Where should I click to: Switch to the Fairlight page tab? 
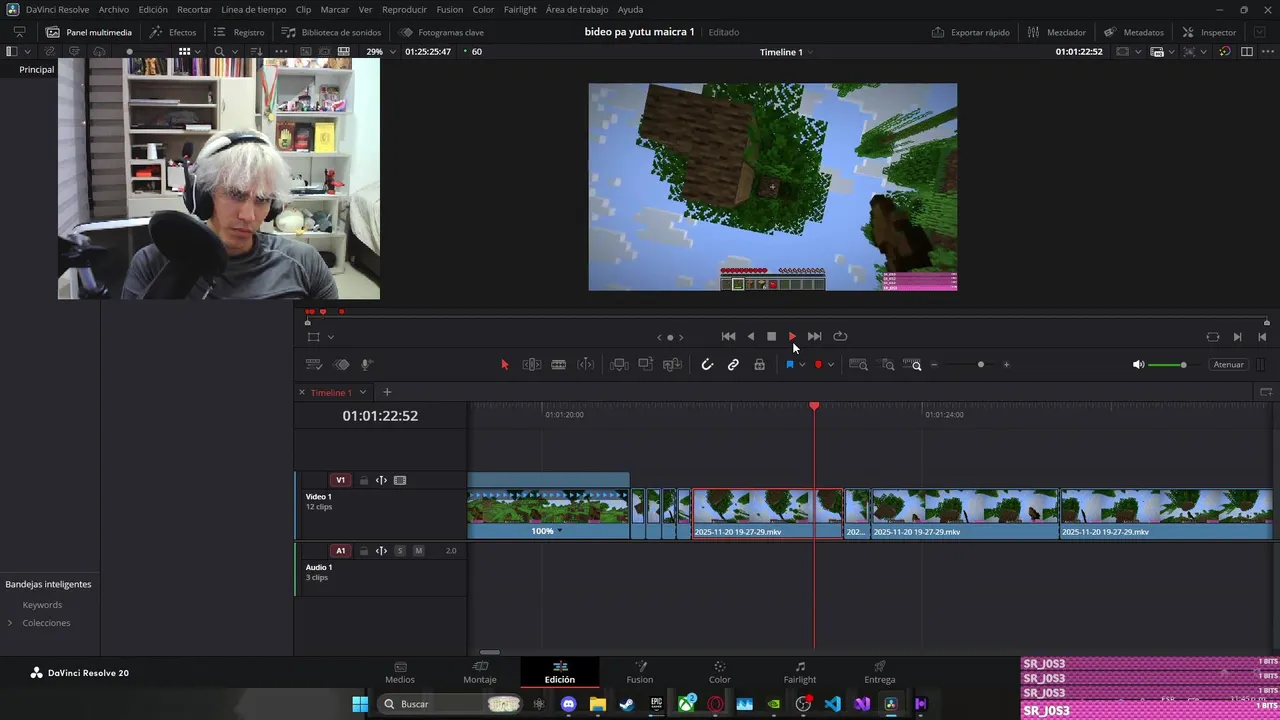(x=800, y=672)
